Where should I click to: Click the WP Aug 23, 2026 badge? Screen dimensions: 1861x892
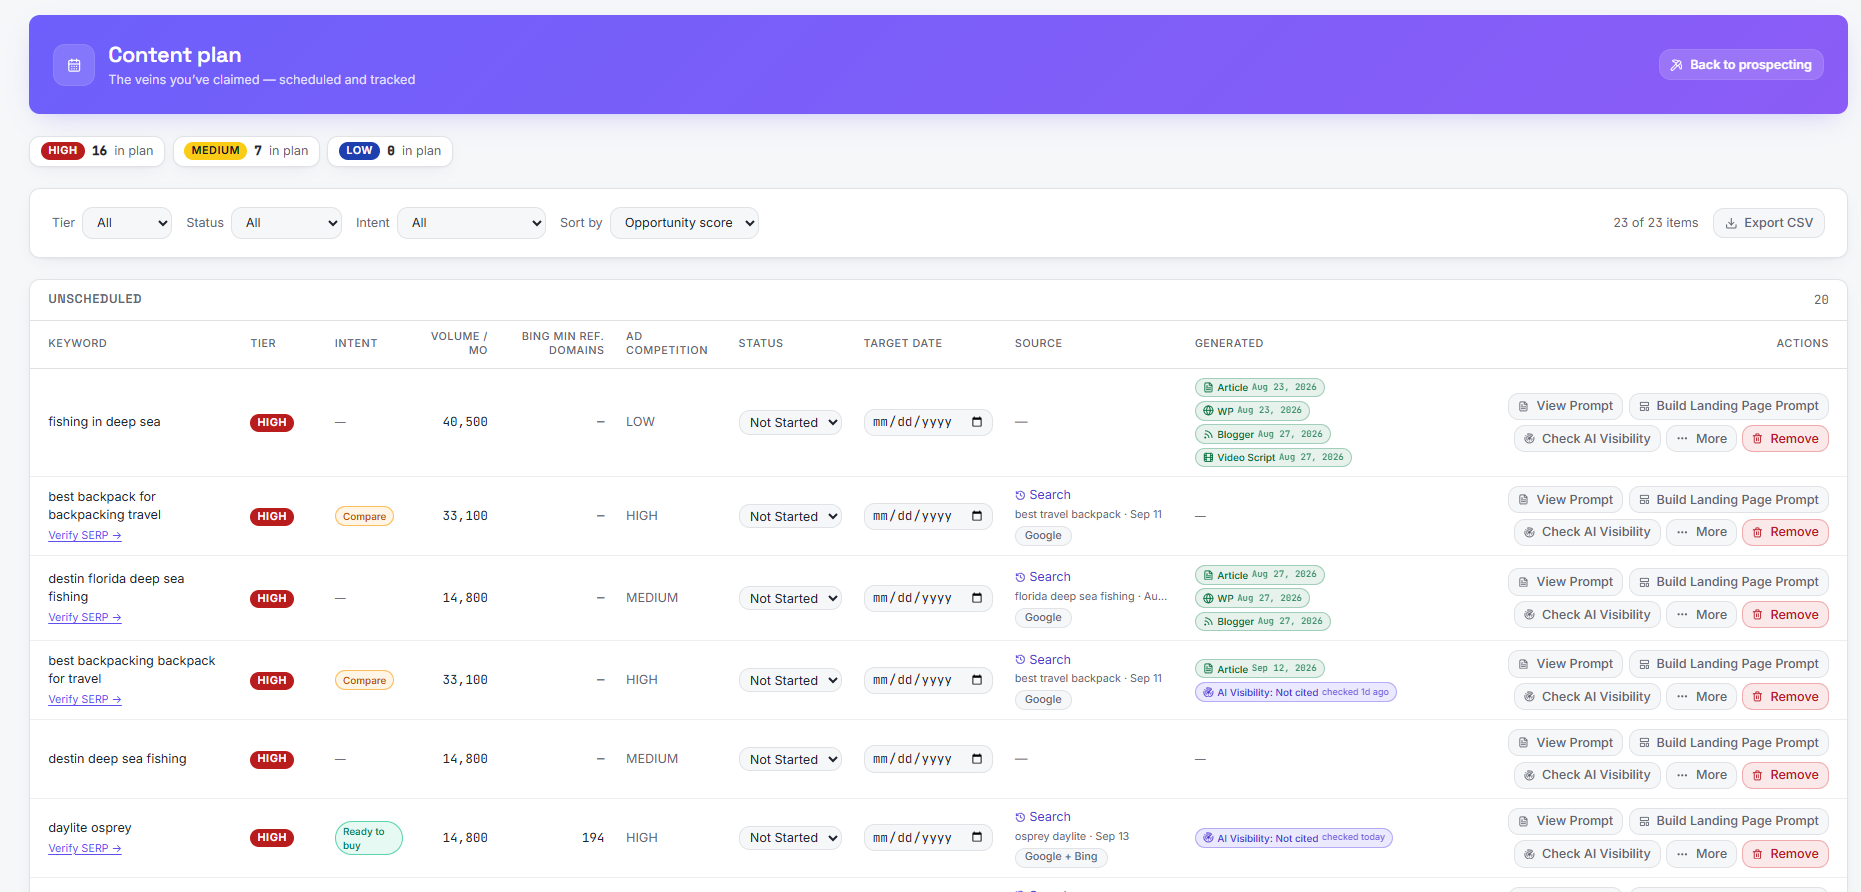tap(1252, 410)
